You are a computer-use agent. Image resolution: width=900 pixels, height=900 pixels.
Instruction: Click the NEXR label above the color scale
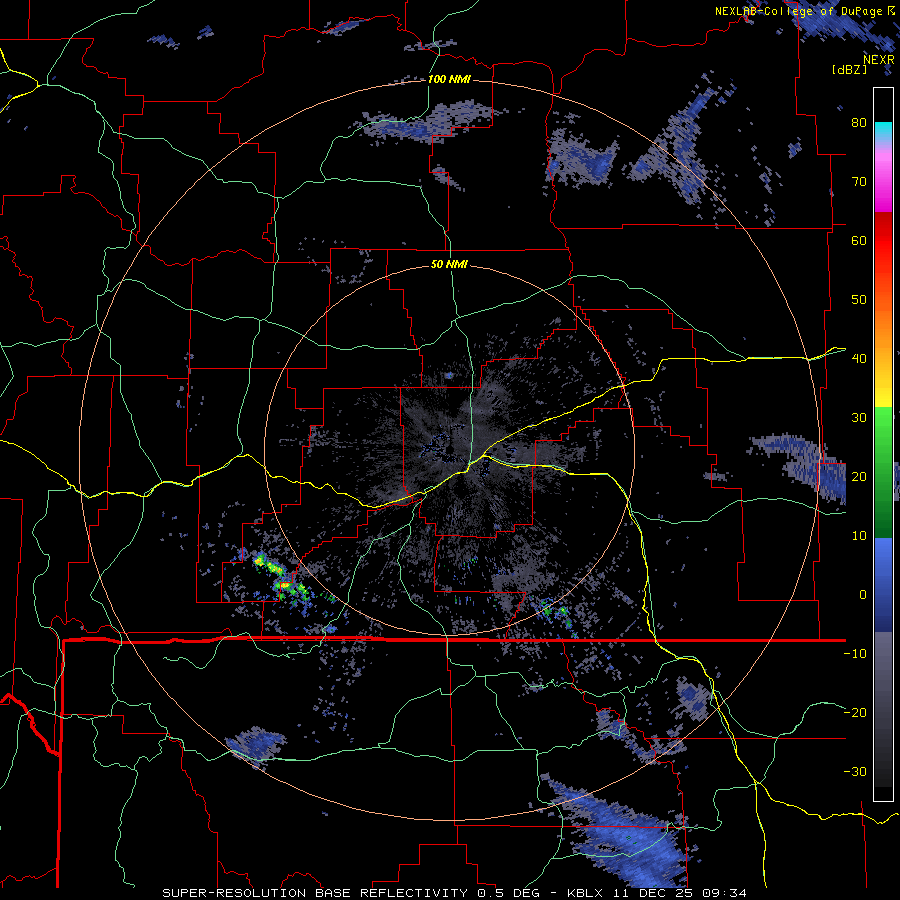coord(879,60)
